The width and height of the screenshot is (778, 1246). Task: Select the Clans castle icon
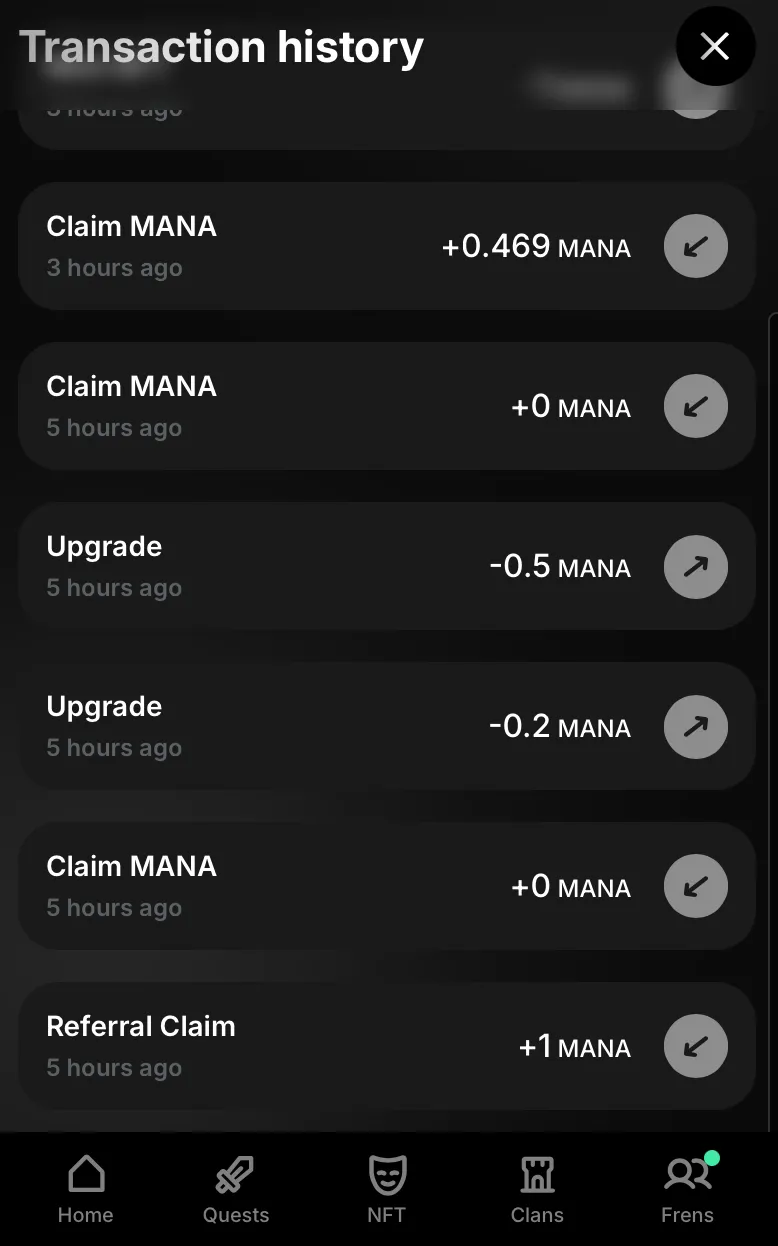pyautogui.click(x=537, y=1175)
